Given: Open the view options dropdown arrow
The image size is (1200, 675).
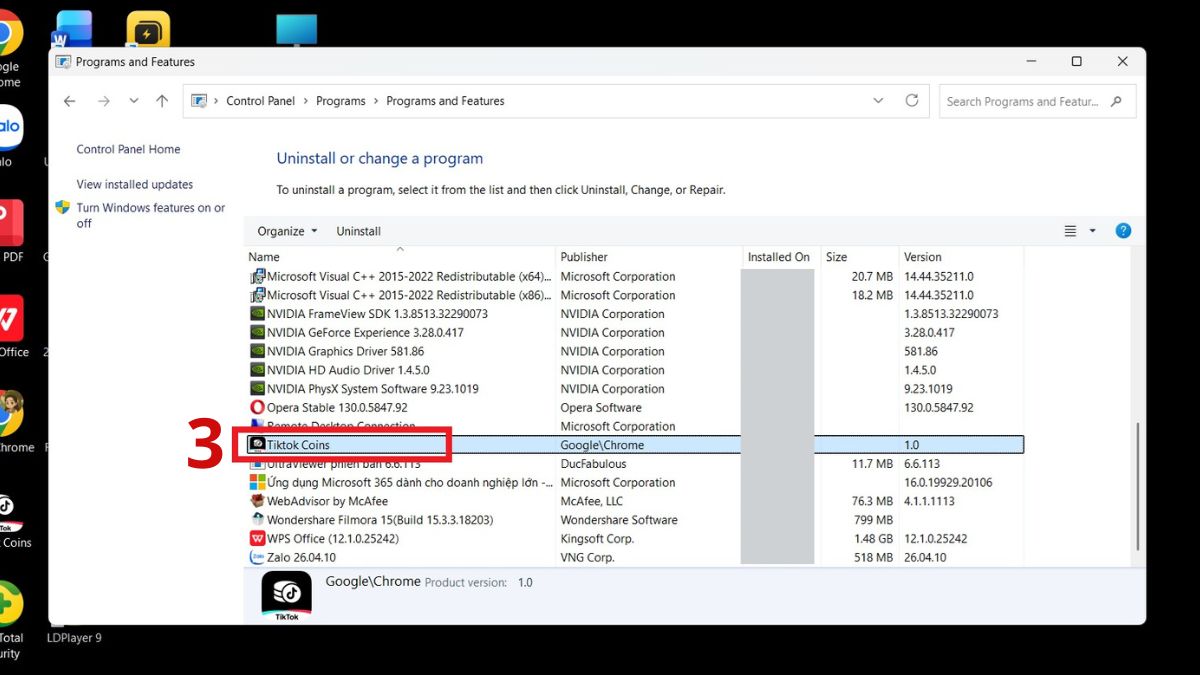Looking at the screenshot, I should tap(1092, 231).
